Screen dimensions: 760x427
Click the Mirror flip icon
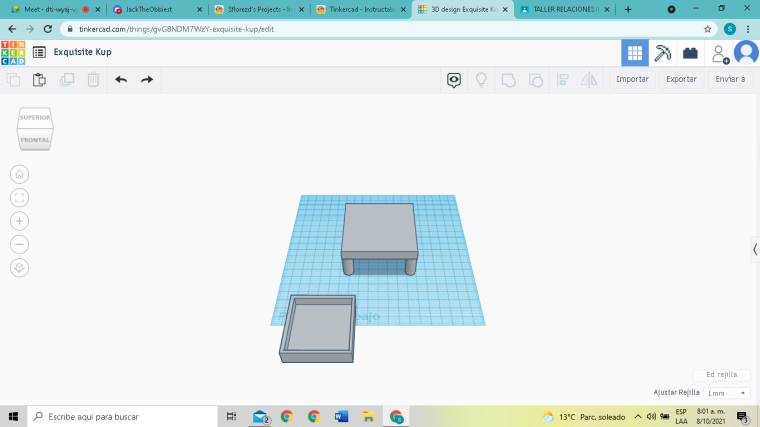[589, 80]
